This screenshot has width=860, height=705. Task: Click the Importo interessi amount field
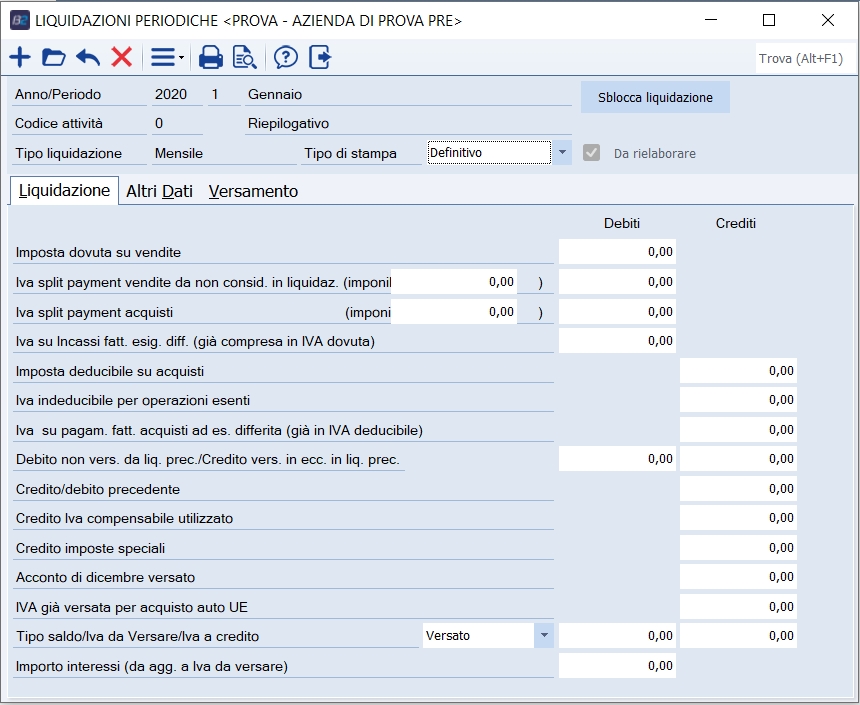click(617, 665)
